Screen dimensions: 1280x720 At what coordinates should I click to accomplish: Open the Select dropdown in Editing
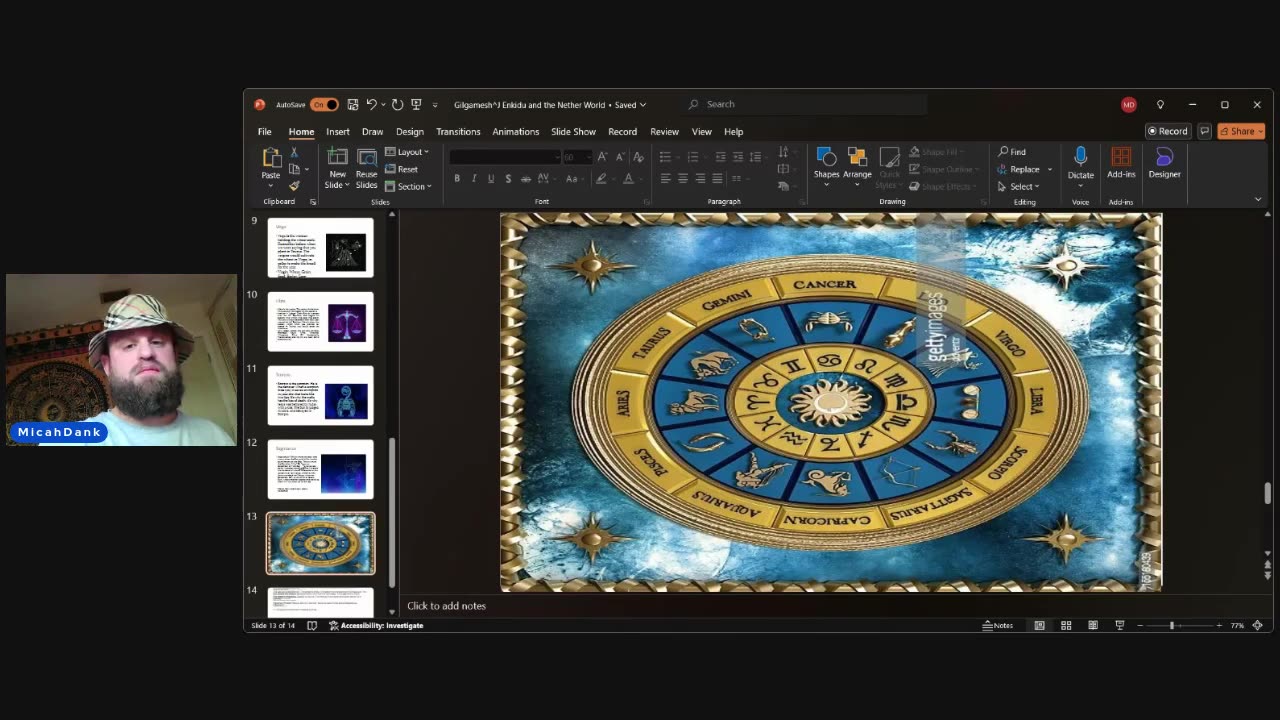(x=1020, y=186)
